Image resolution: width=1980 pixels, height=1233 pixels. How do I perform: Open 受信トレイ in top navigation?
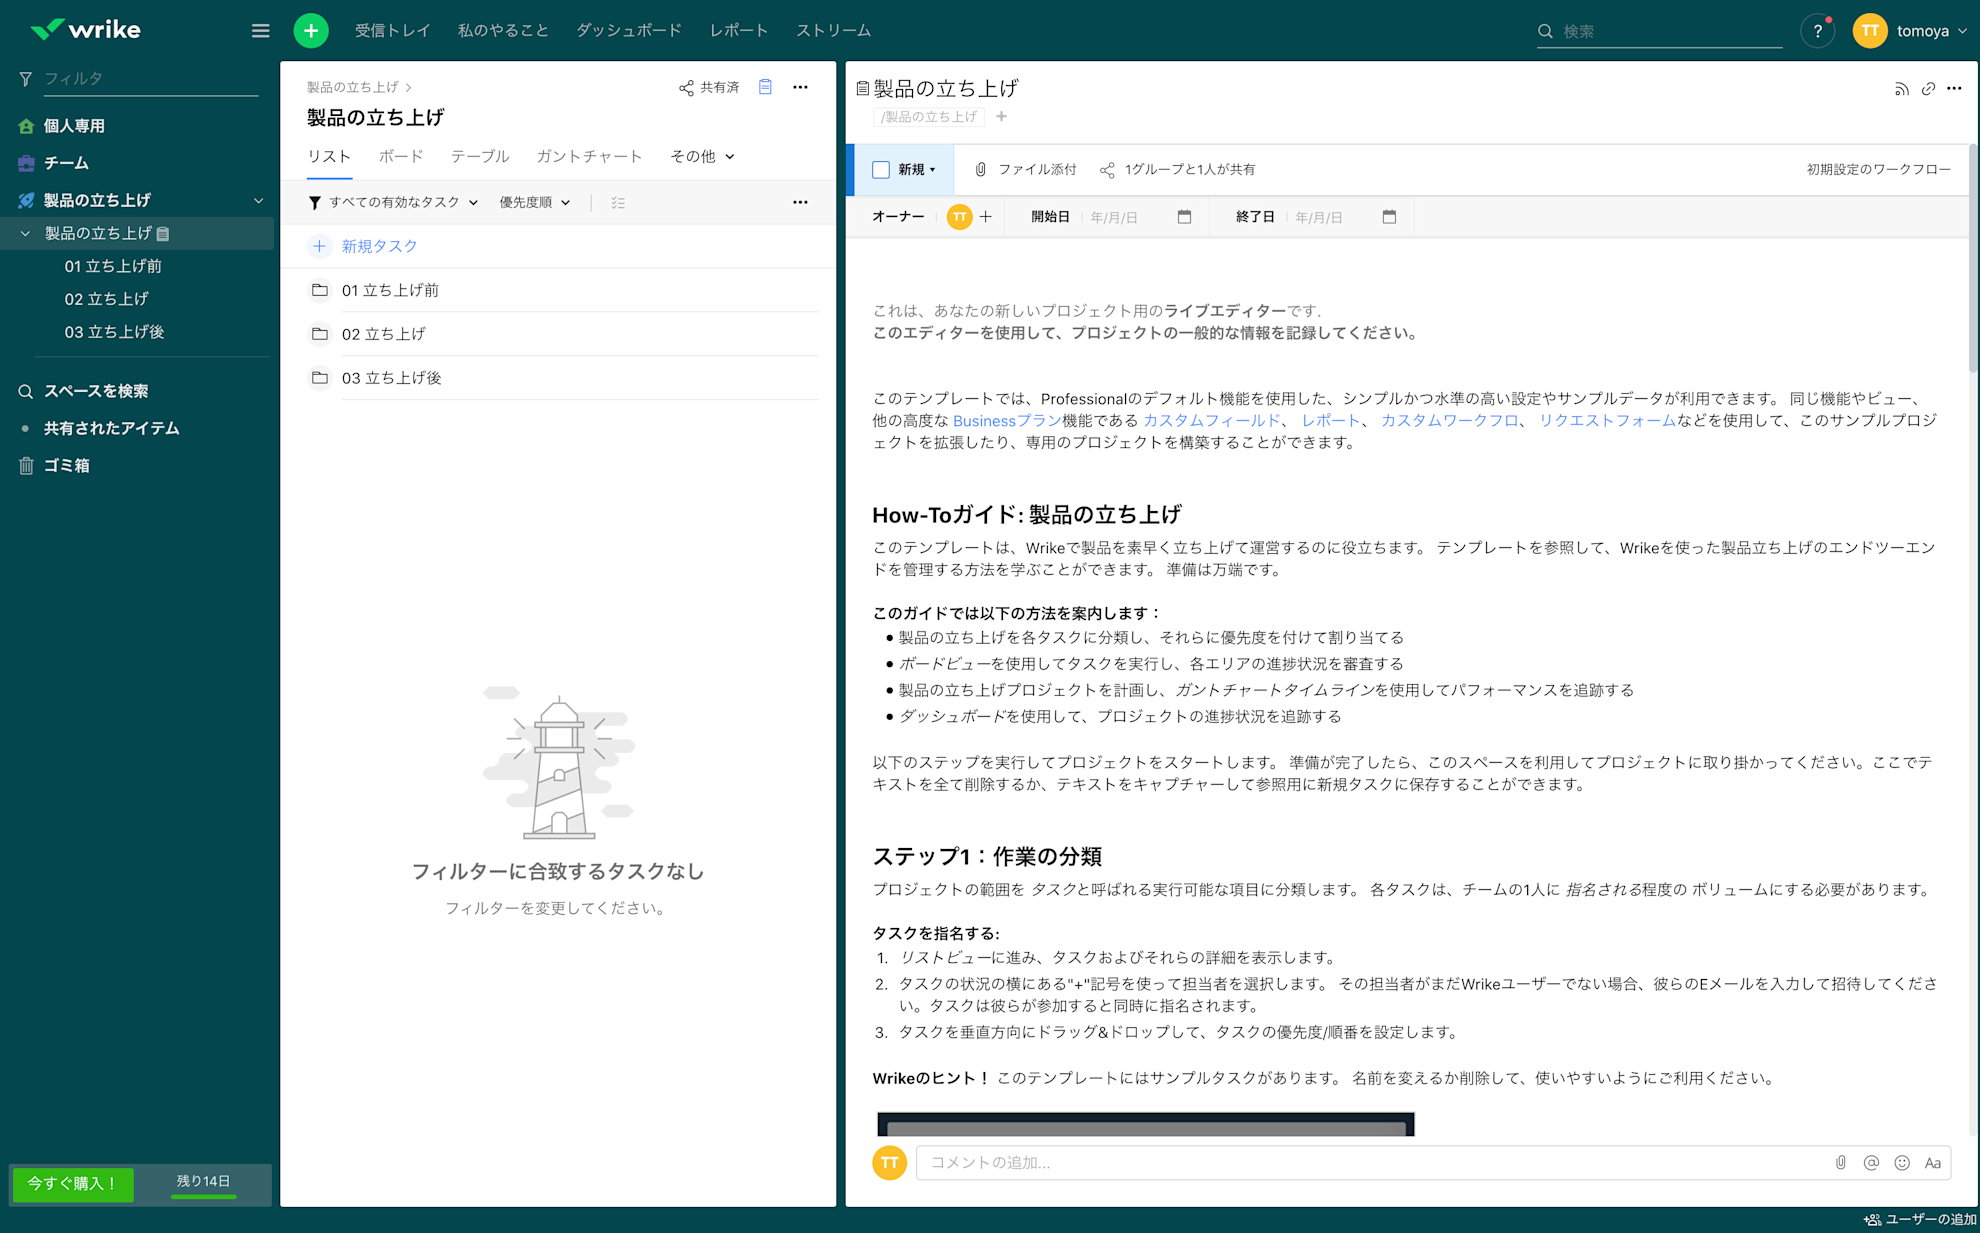point(393,31)
